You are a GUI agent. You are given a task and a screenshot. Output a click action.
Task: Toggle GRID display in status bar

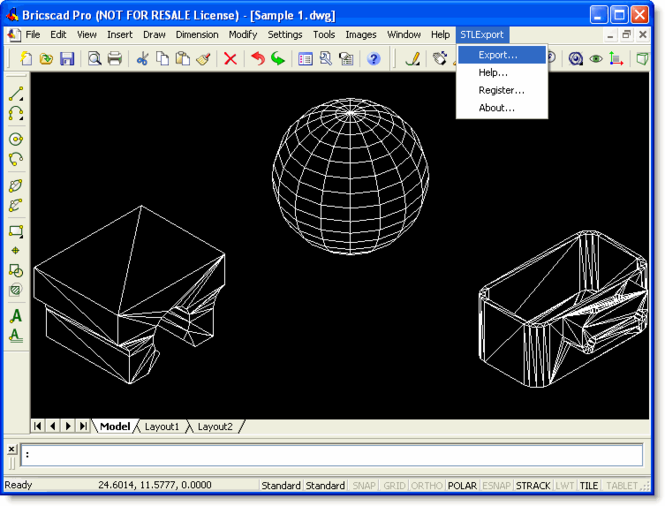pyautogui.click(x=394, y=485)
